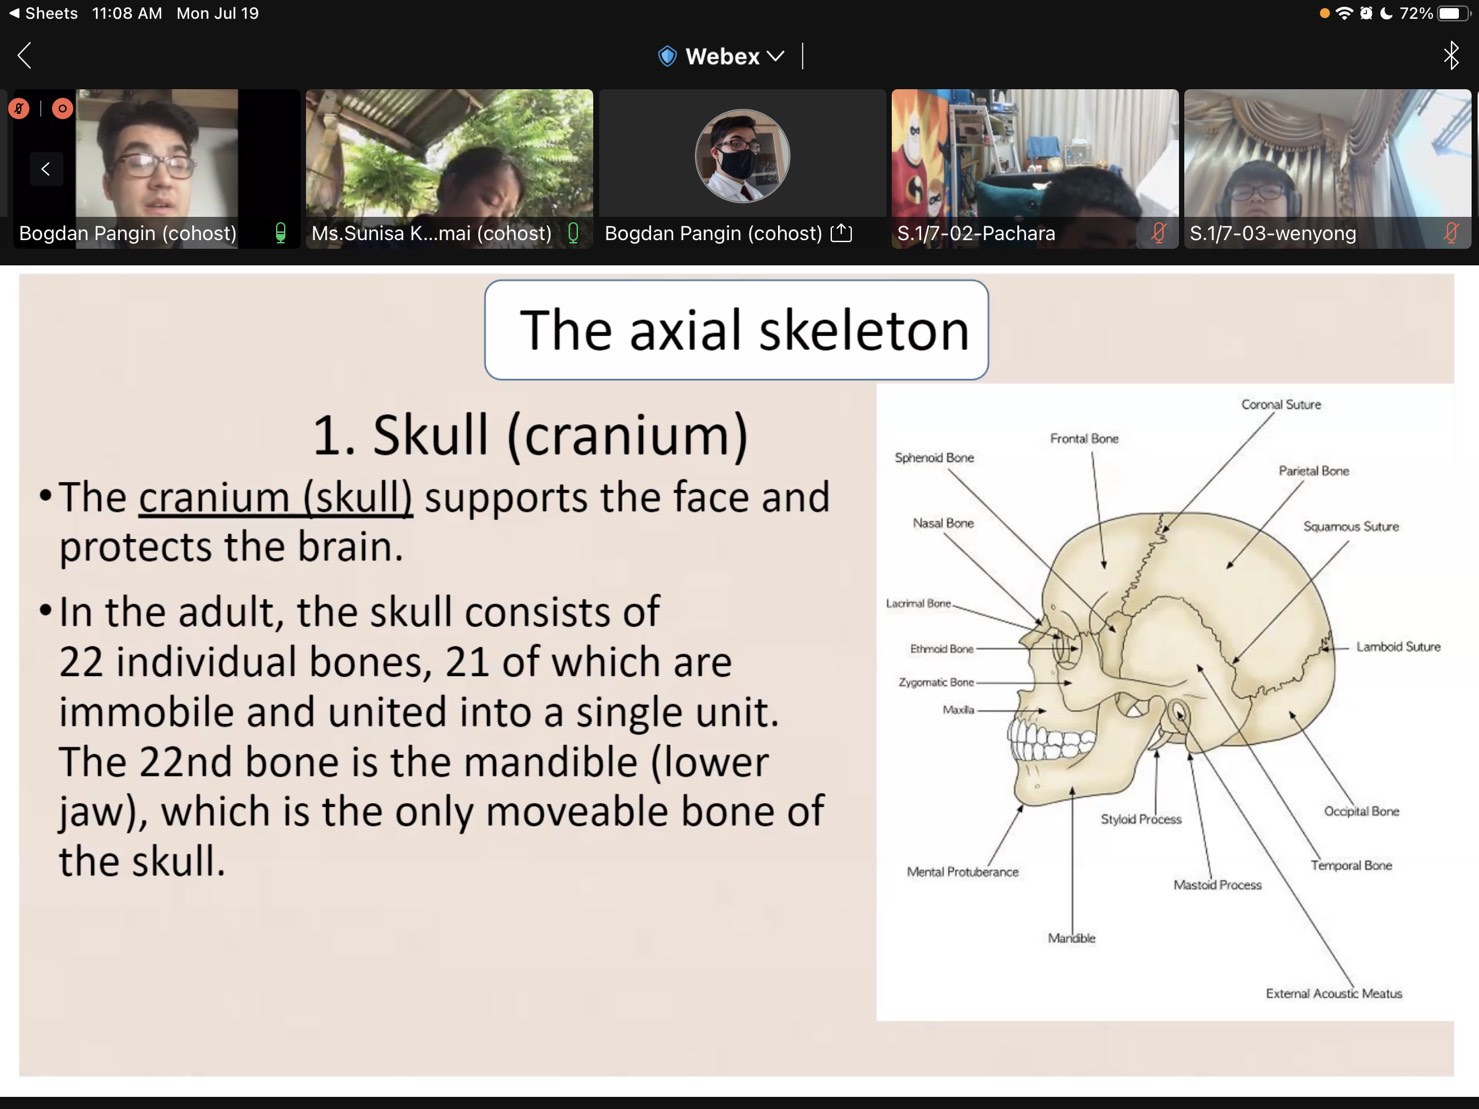Viewport: 1479px width, 1109px height.
Task: Tap 'Ethmoid Bone' label on diagram
Action: click(x=941, y=649)
